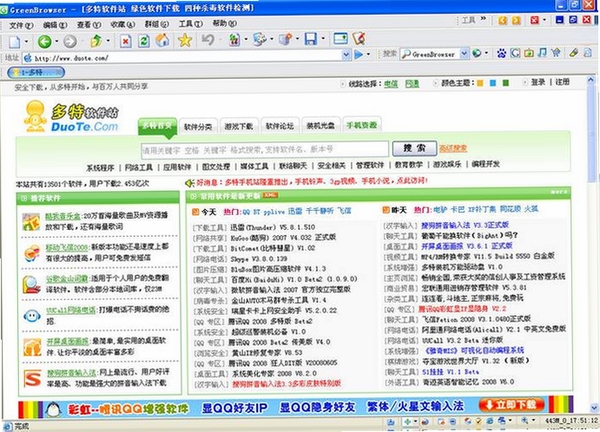The height and width of the screenshot is (432, 600).
Task: Go back to the previous page
Action: [44, 41]
